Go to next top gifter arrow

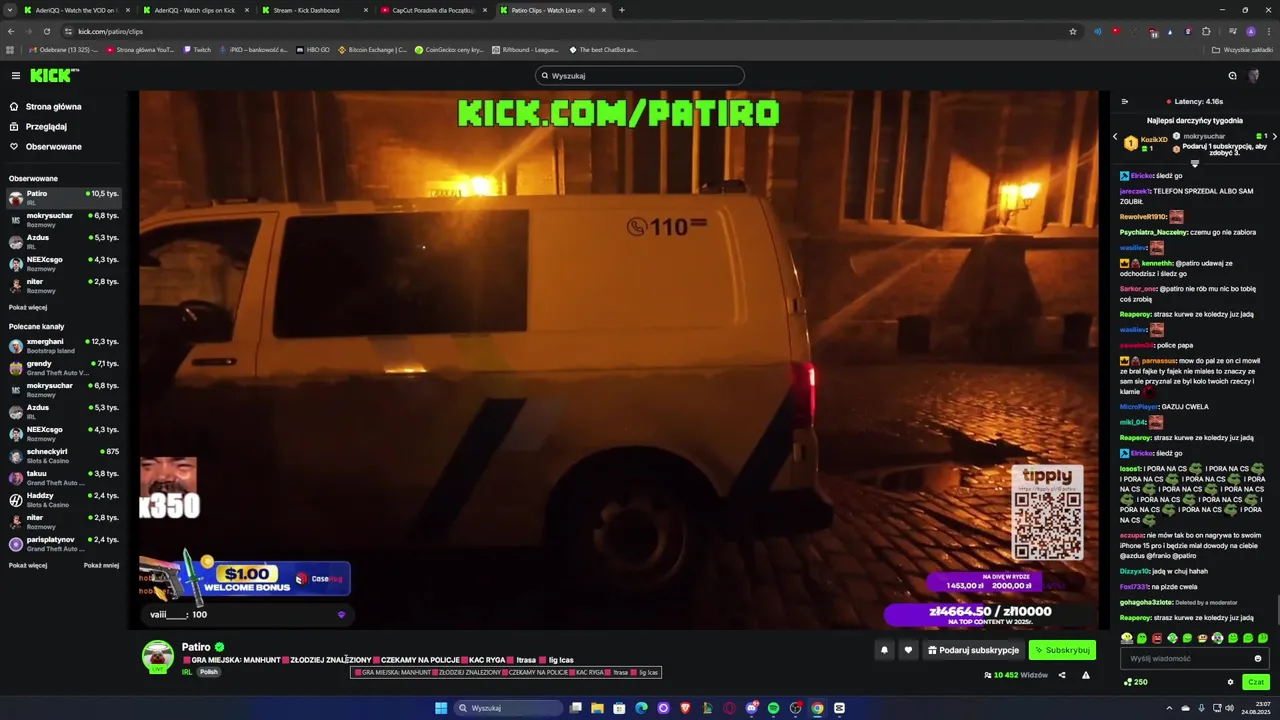click(x=1274, y=137)
